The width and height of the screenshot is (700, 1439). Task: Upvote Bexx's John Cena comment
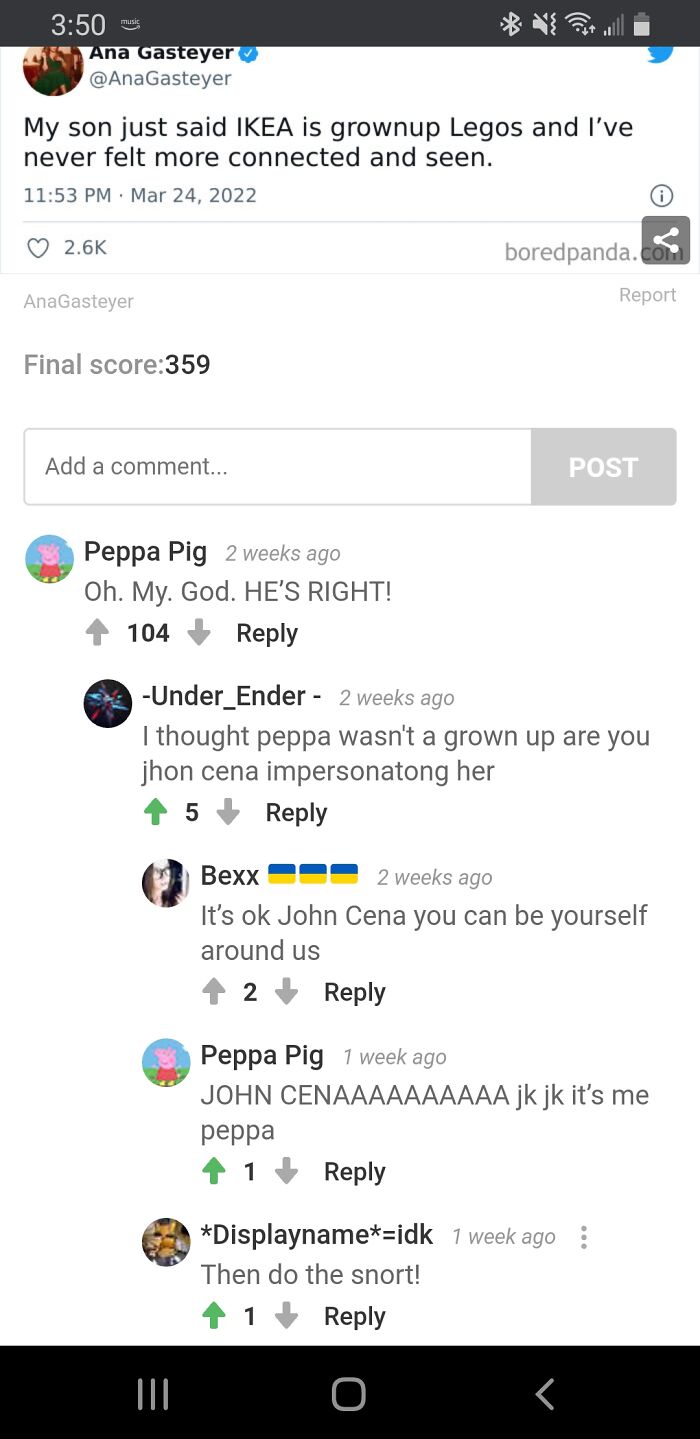click(x=213, y=992)
